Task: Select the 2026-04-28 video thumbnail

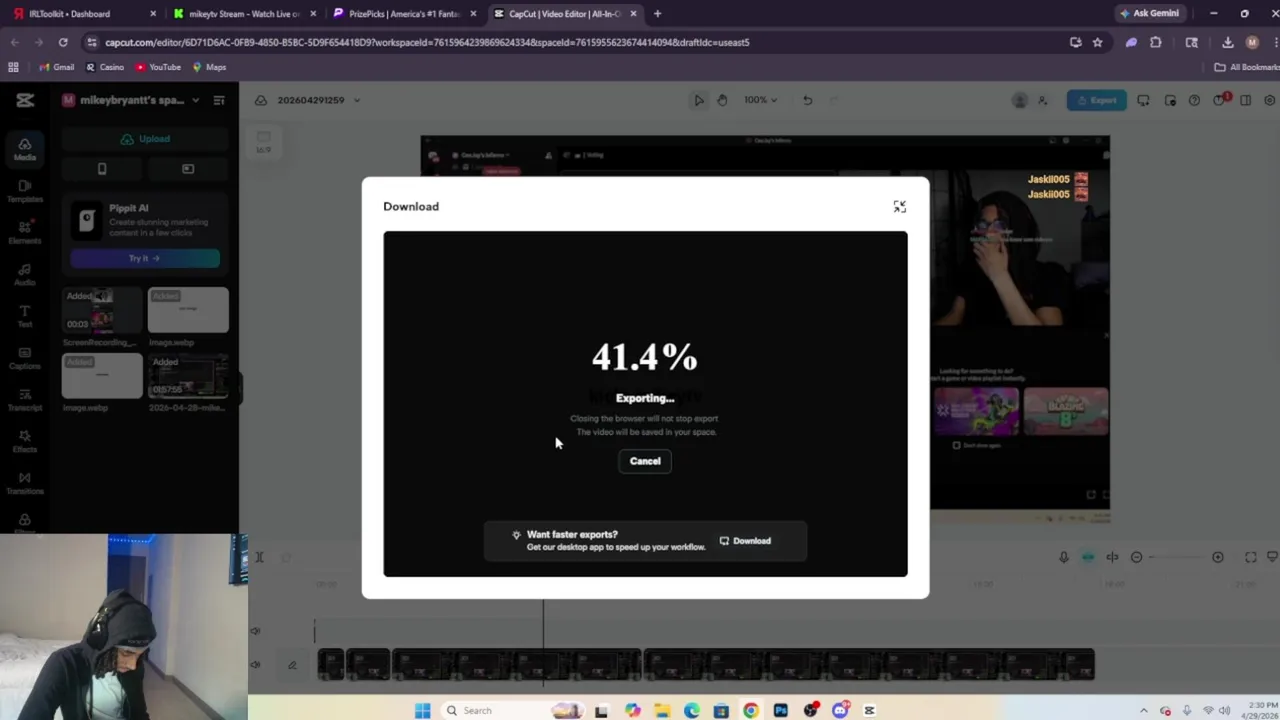Action: (188, 376)
